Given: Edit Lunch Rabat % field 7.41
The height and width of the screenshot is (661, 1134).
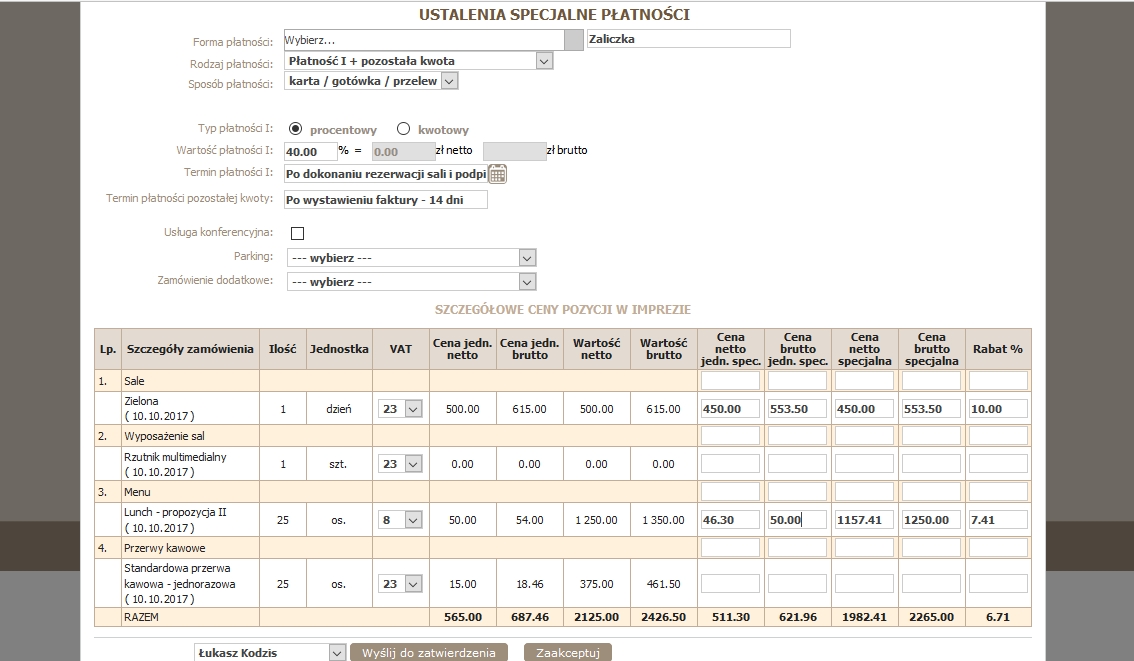Looking at the screenshot, I should (998, 520).
